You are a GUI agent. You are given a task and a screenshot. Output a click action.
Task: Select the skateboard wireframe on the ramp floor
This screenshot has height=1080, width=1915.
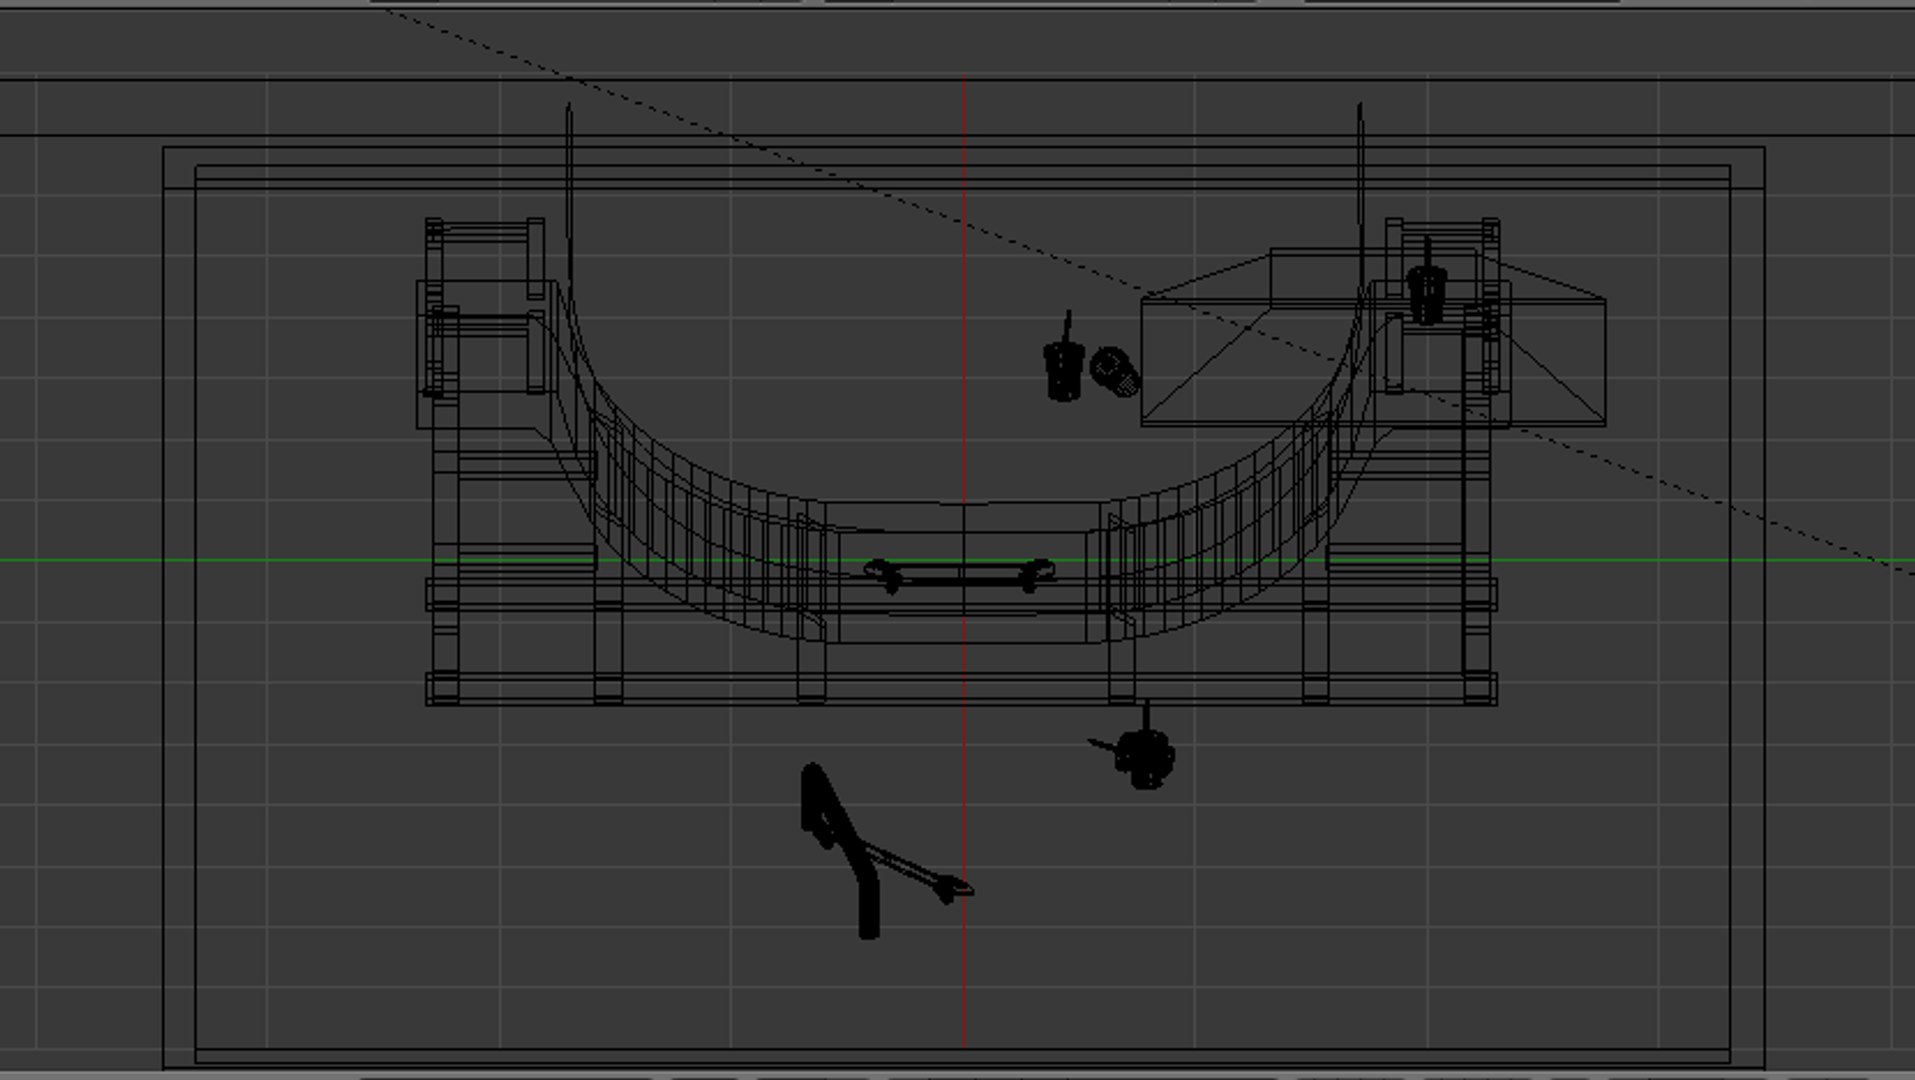click(x=960, y=575)
